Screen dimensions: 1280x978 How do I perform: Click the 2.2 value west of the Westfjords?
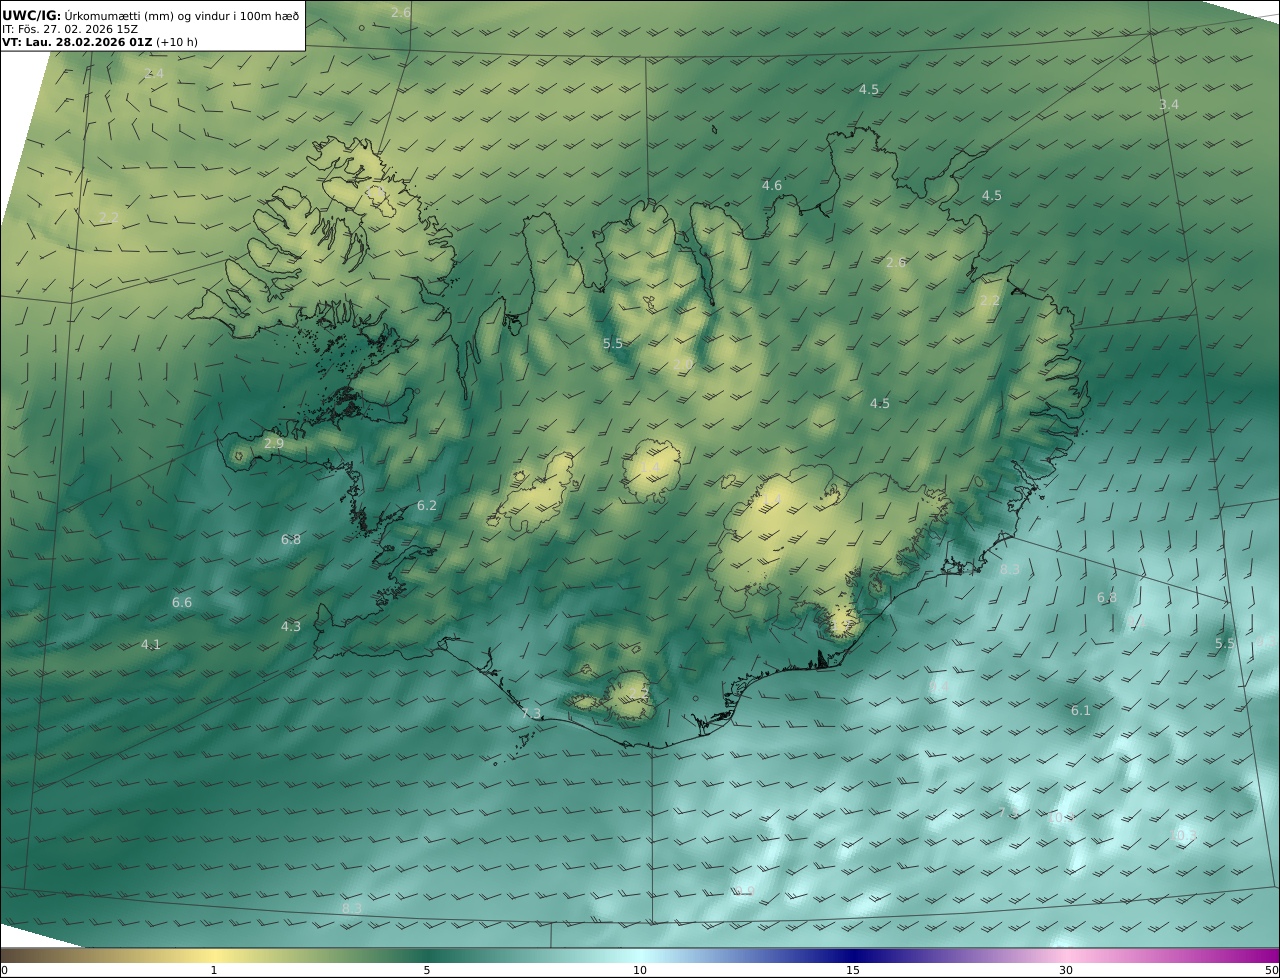point(109,218)
